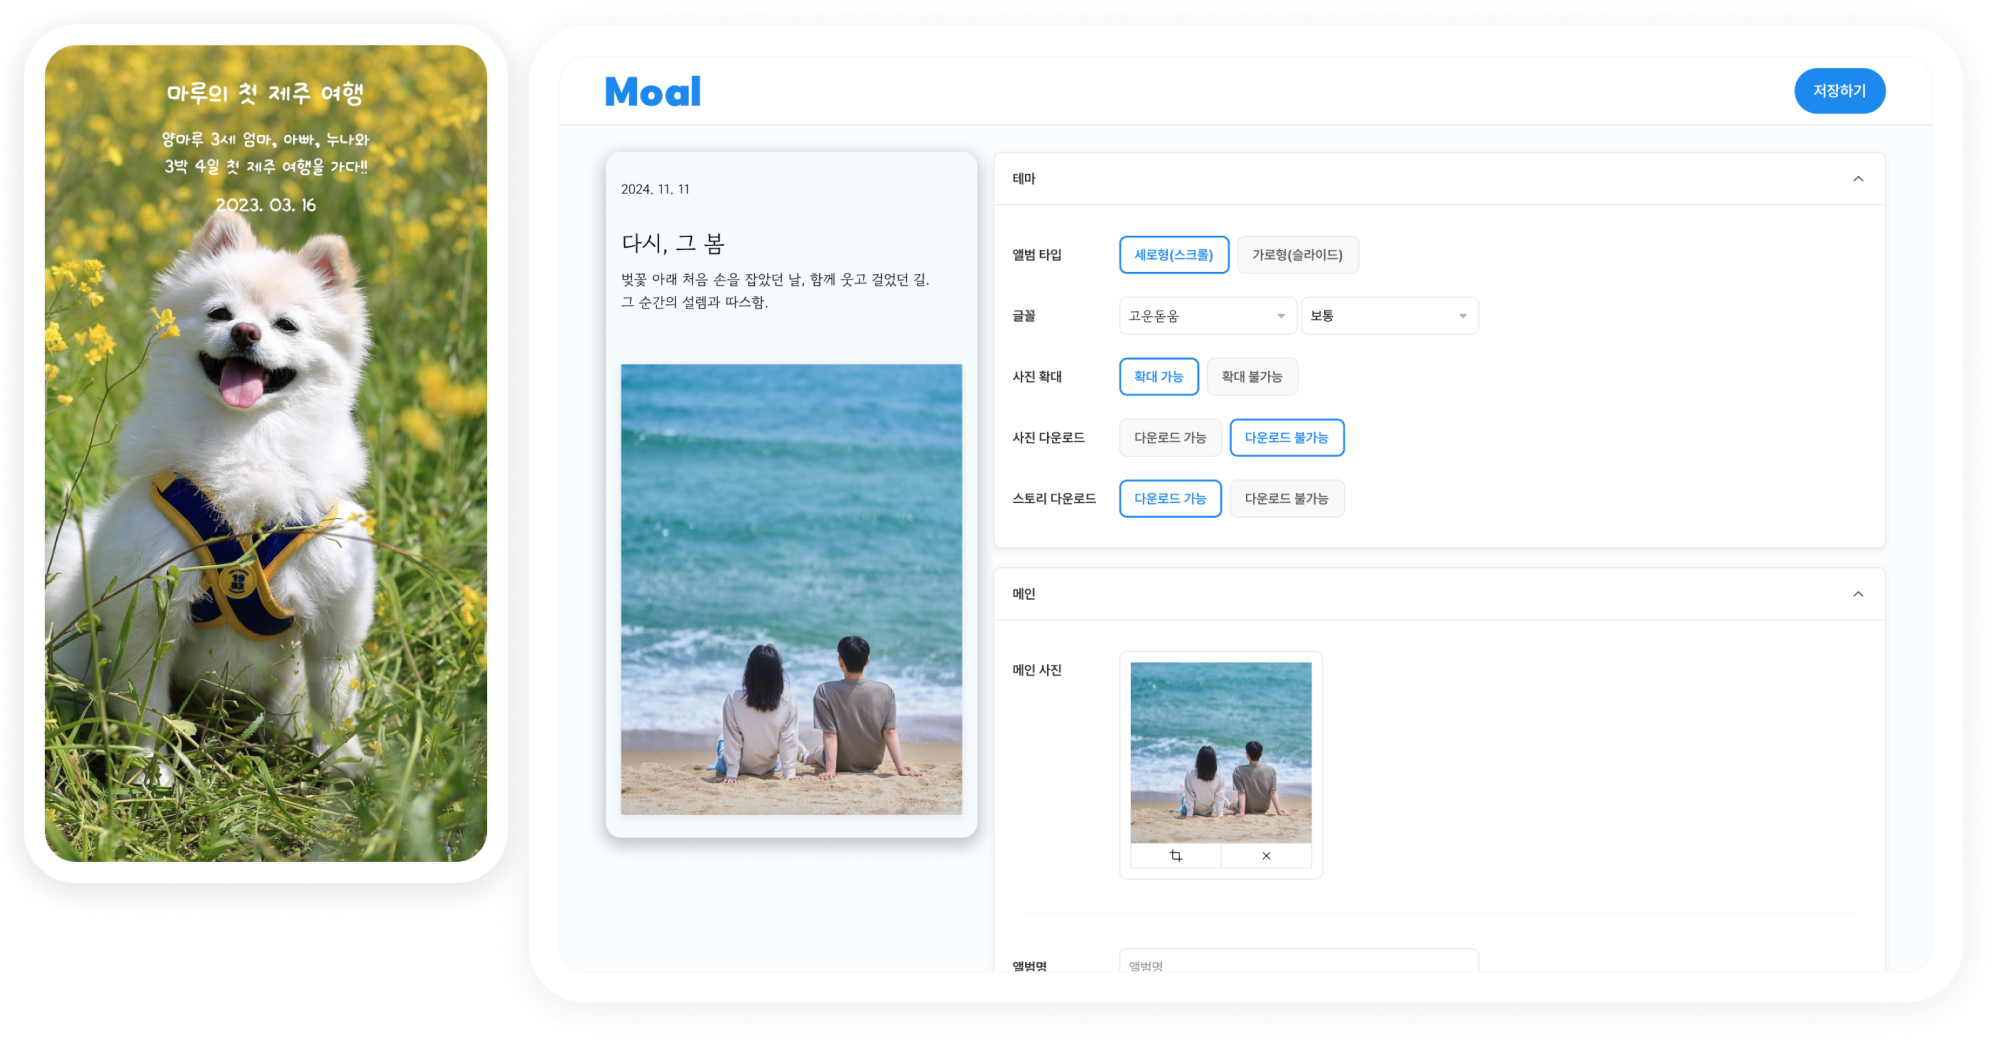Open the 보통 font weight dropdown
2000x1040 pixels.
(1388, 316)
